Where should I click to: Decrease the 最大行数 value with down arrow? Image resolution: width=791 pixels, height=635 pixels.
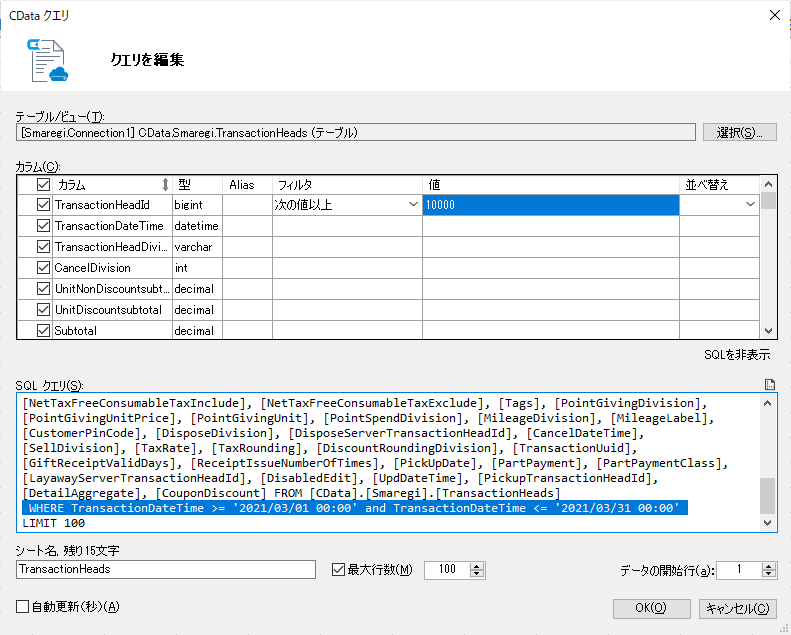(x=477, y=574)
